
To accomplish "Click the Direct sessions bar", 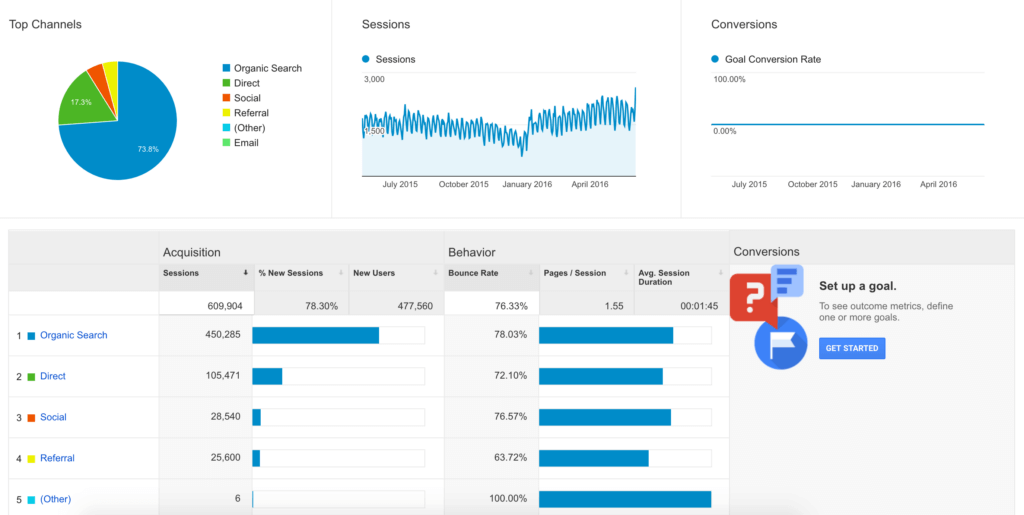I will (267, 377).
